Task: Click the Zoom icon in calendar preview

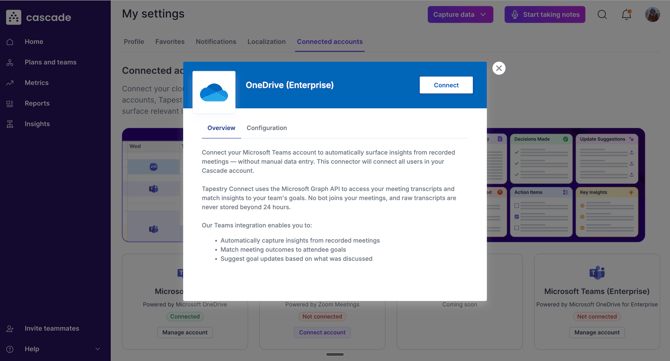Action: tap(153, 167)
